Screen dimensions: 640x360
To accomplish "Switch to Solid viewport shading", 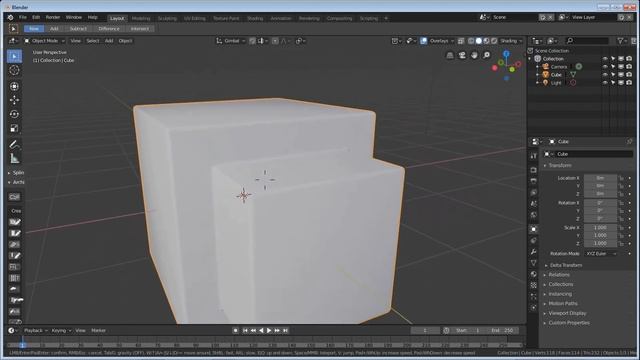I will 479,41.
